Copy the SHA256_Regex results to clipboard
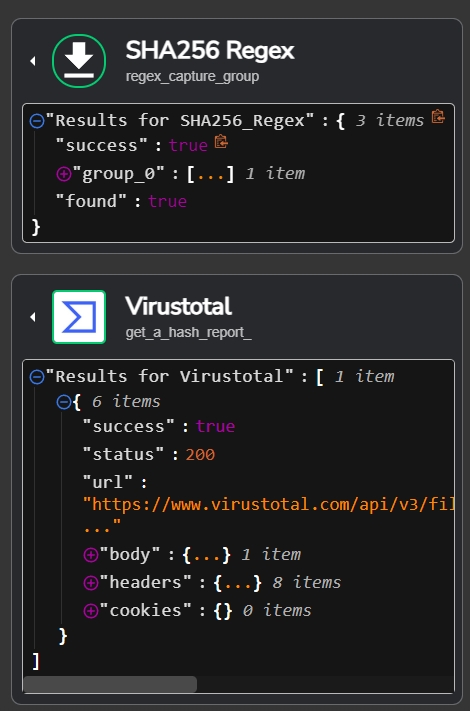 pyautogui.click(x=438, y=117)
